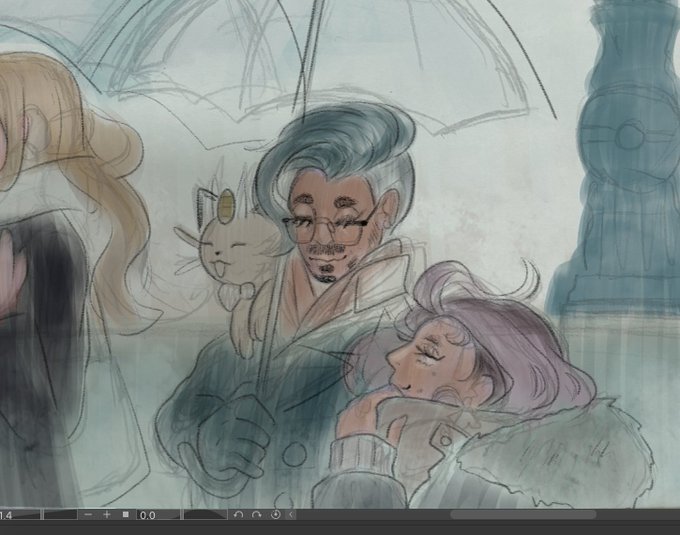Click the zoom out minus button
The image size is (680, 535).
[x=88, y=515]
